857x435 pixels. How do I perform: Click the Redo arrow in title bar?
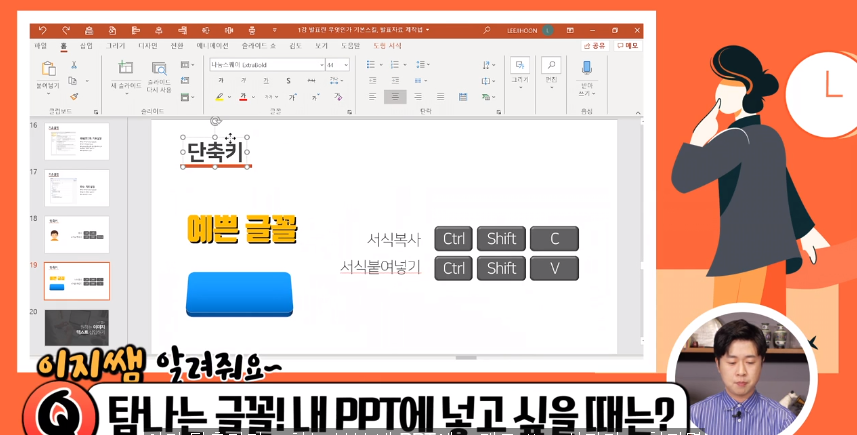pos(66,31)
